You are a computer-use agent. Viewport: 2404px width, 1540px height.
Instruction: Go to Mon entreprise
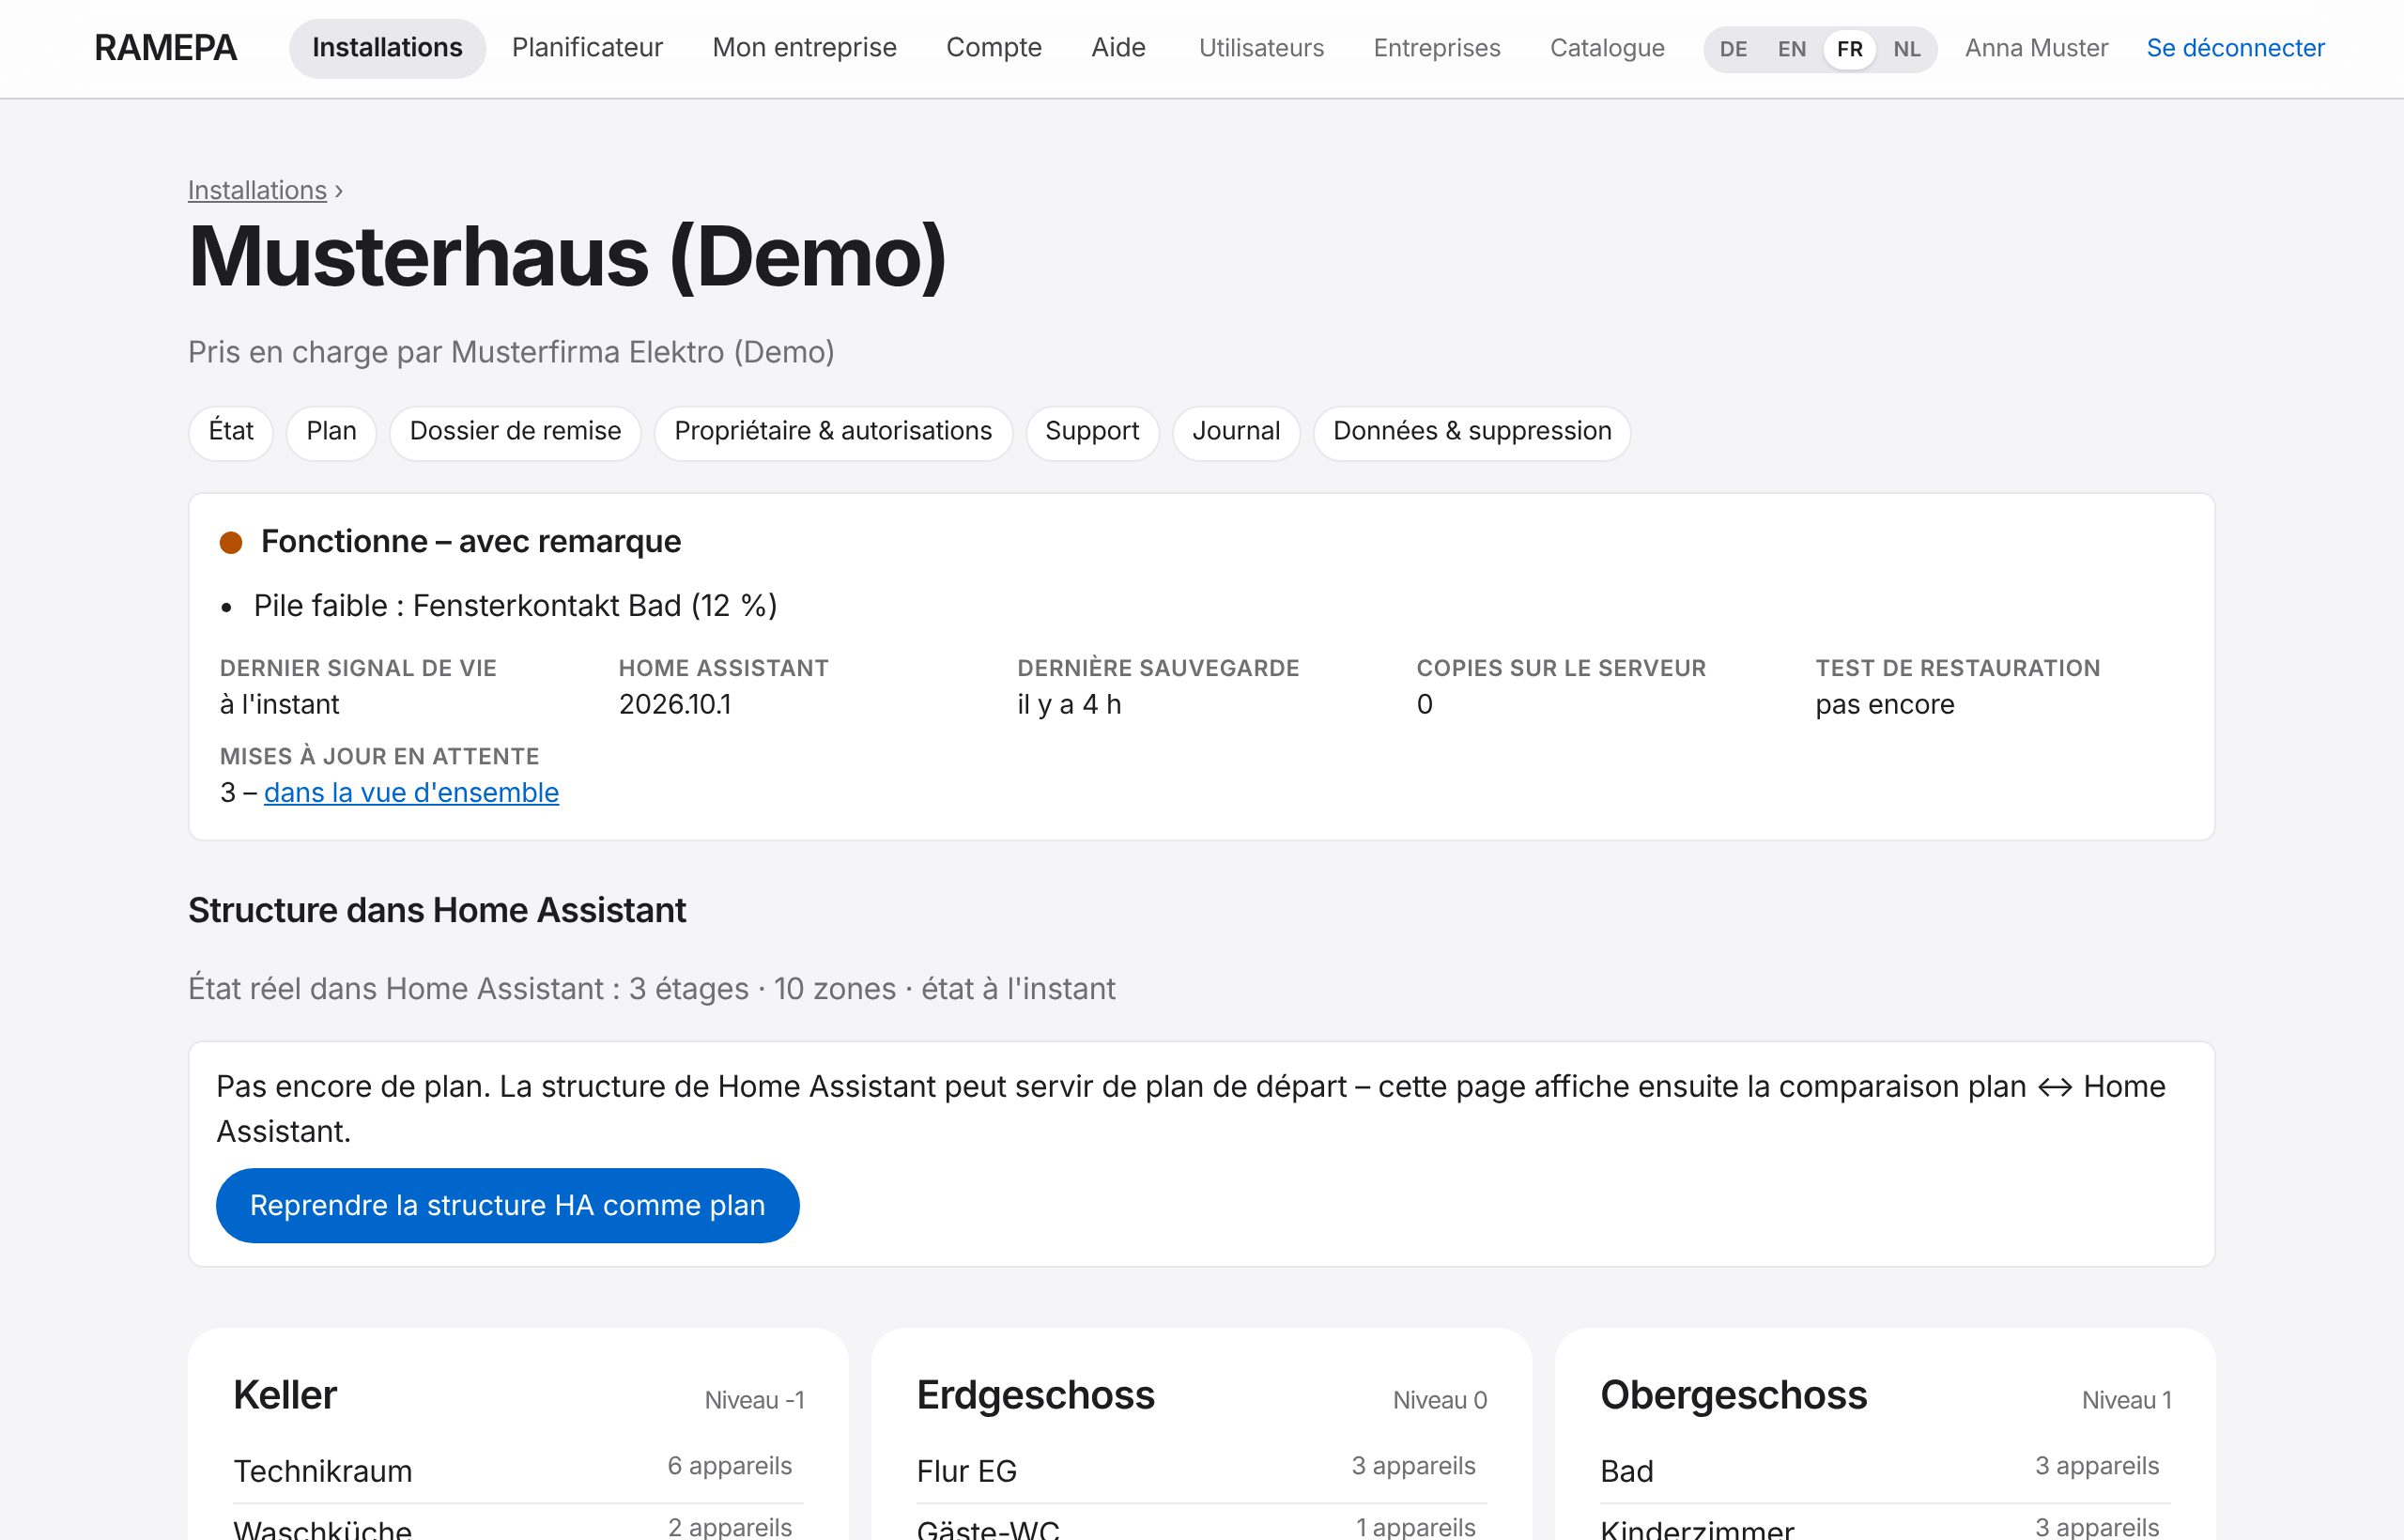804,48
